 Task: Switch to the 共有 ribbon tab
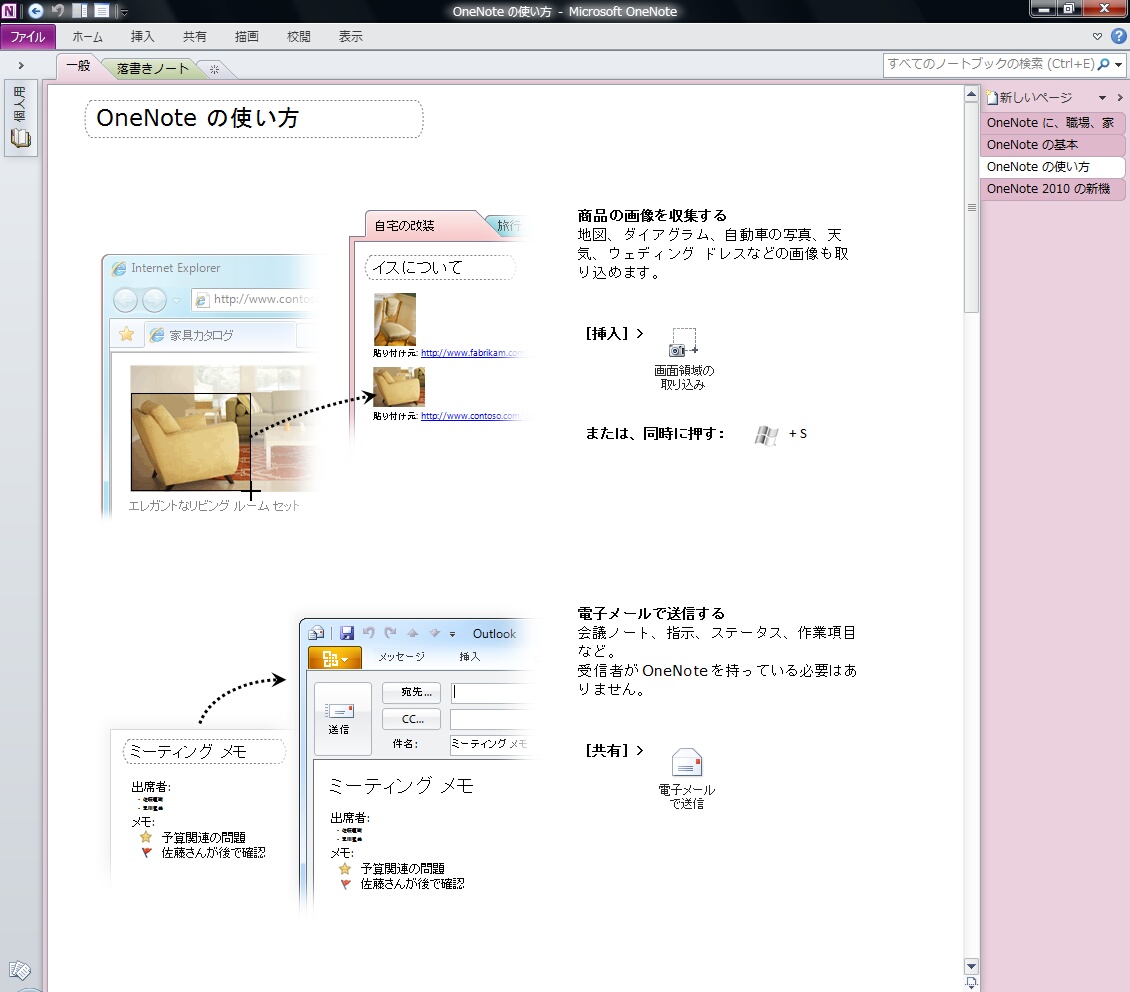click(x=194, y=37)
